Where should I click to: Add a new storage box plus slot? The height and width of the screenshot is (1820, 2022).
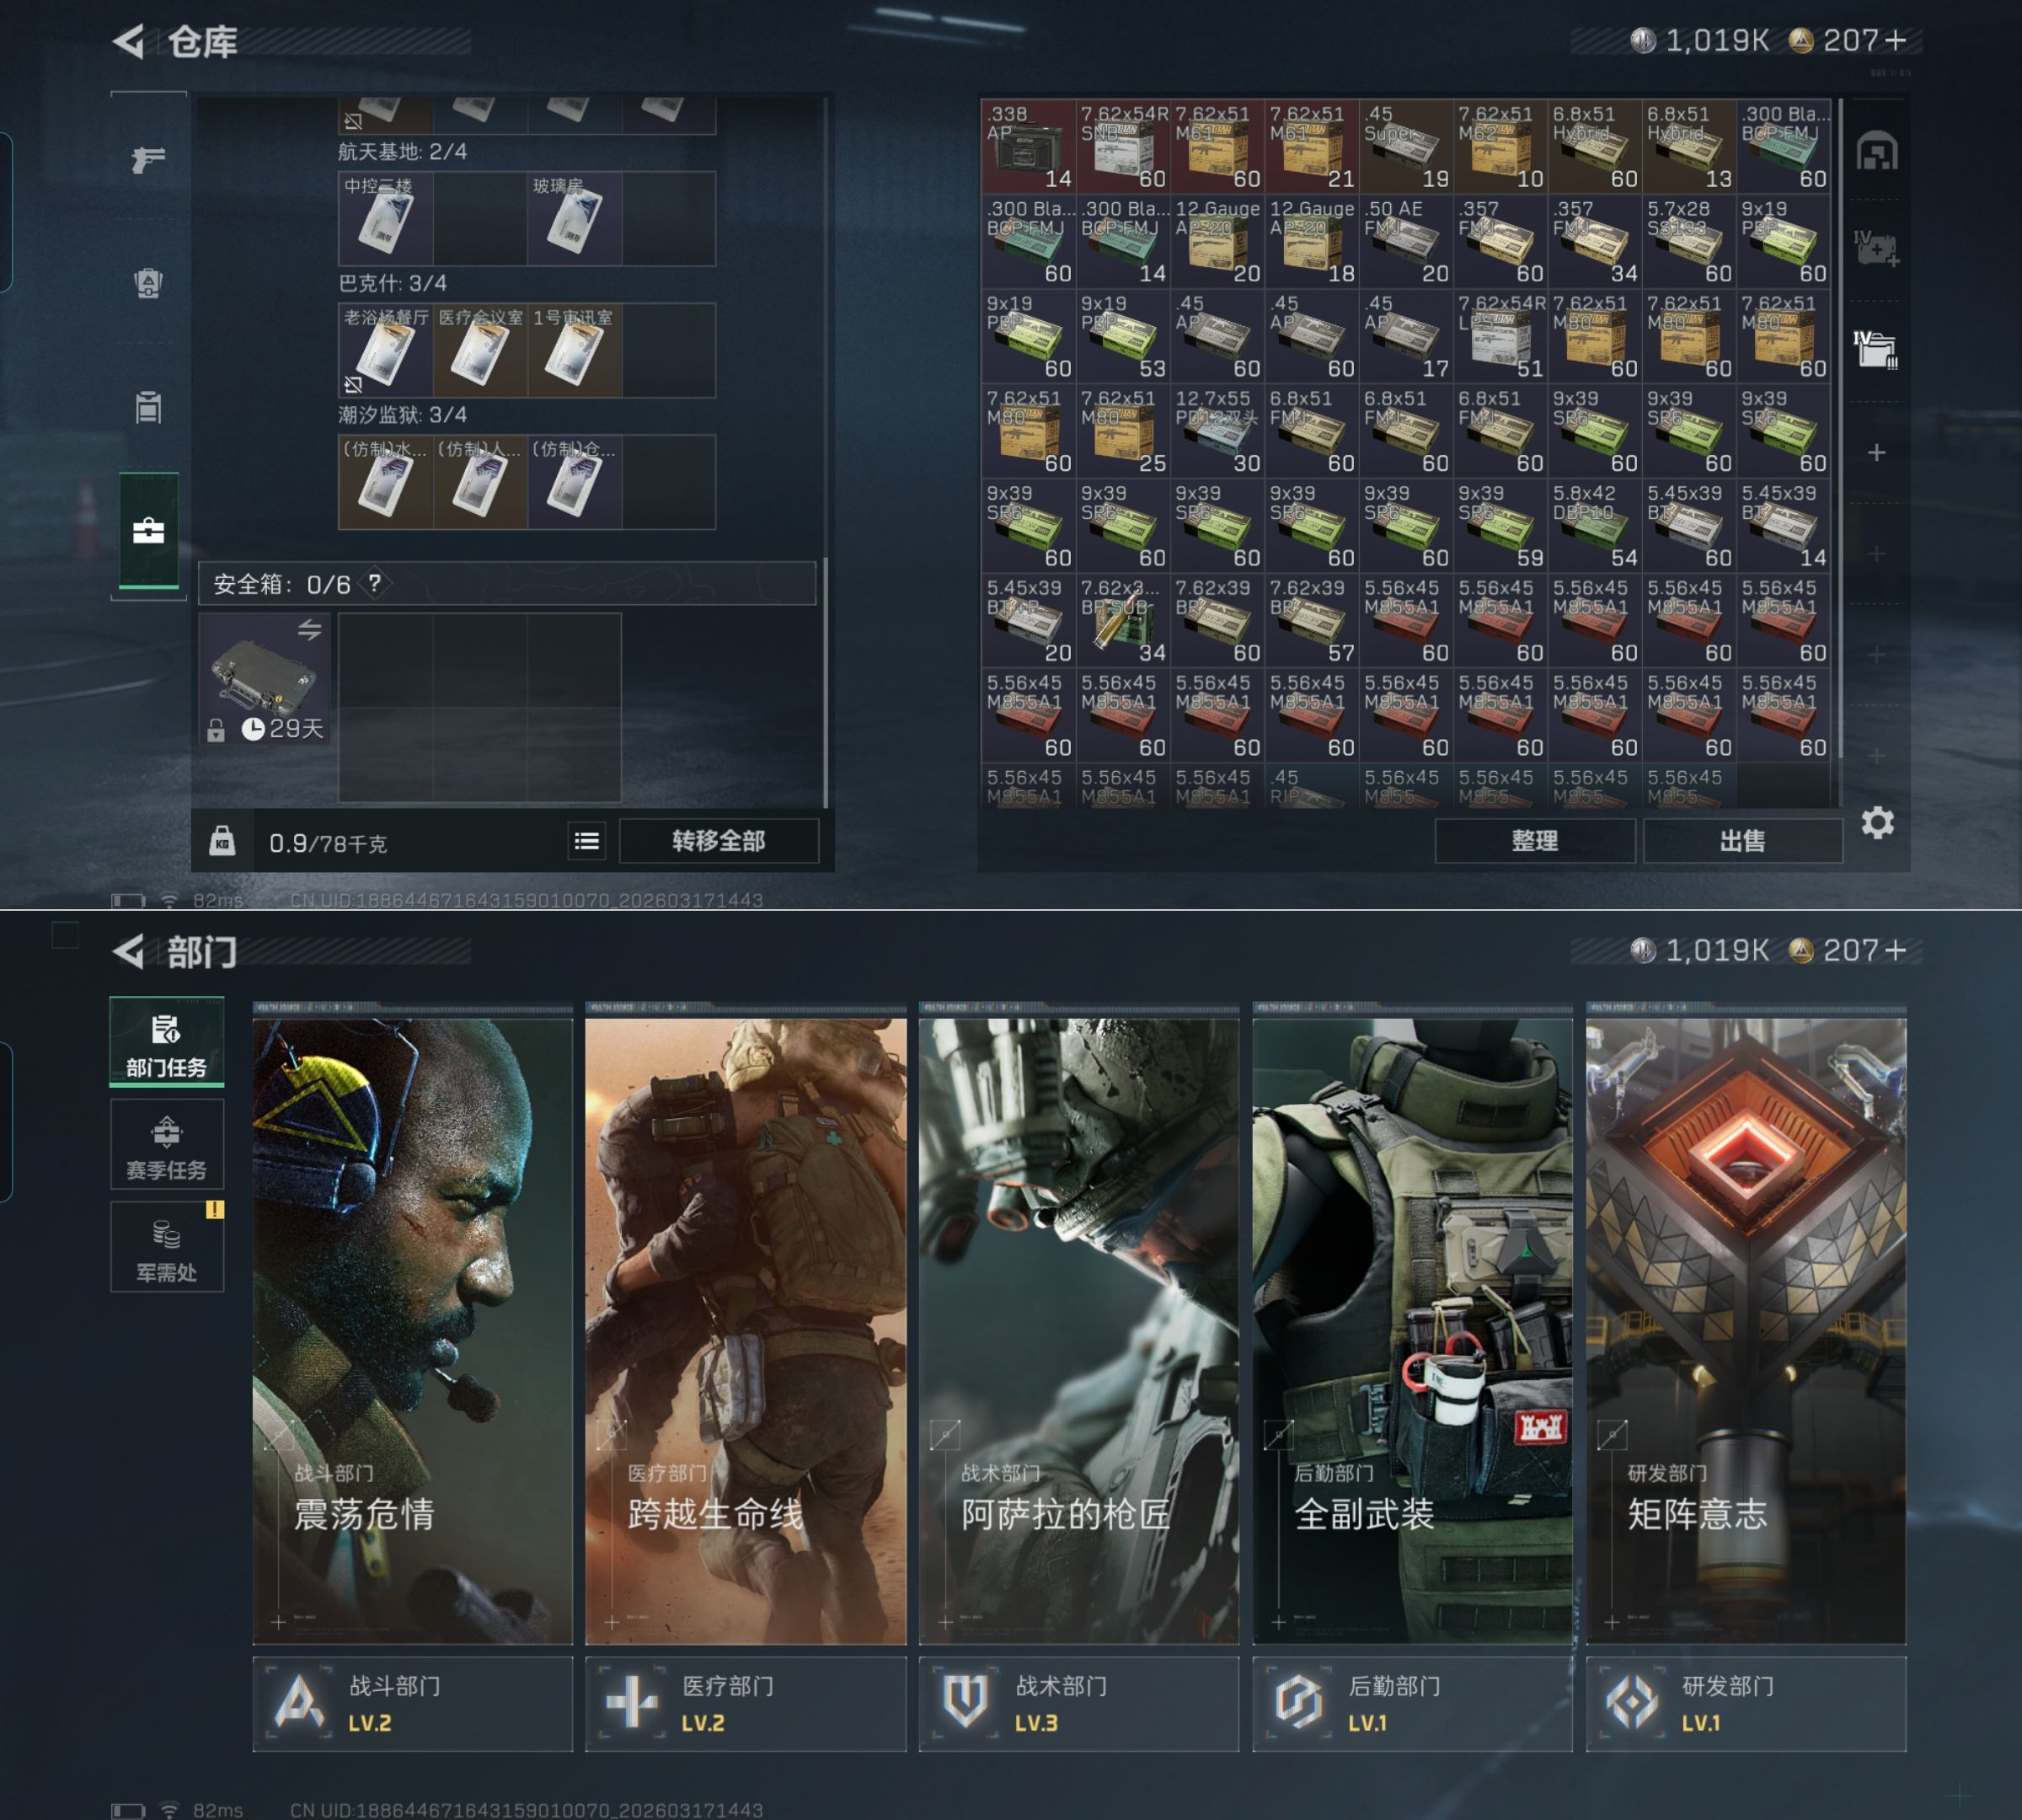(x=1876, y=453)
